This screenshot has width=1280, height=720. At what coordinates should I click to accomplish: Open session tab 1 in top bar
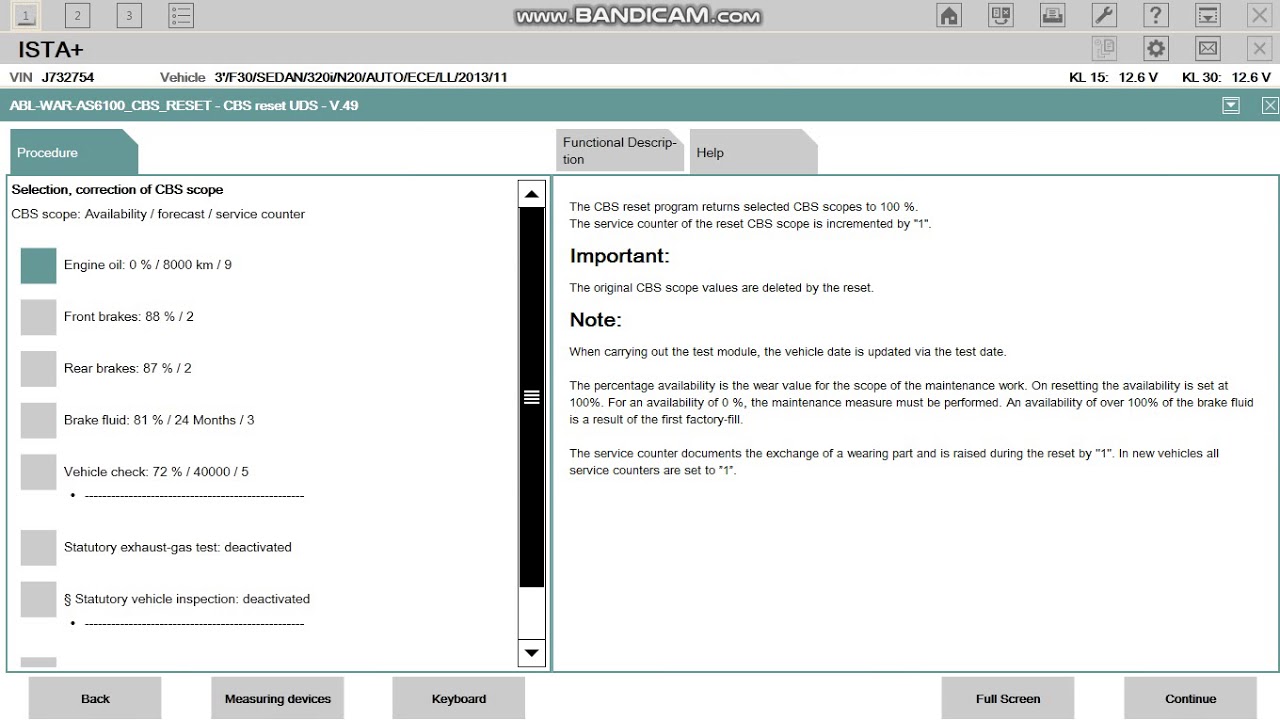pos(25,15)
